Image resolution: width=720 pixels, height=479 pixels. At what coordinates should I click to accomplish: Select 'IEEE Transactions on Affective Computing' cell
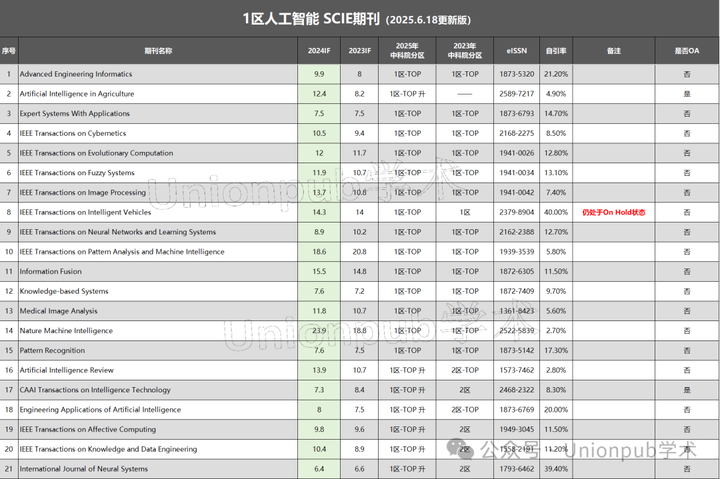coord(158,429)
